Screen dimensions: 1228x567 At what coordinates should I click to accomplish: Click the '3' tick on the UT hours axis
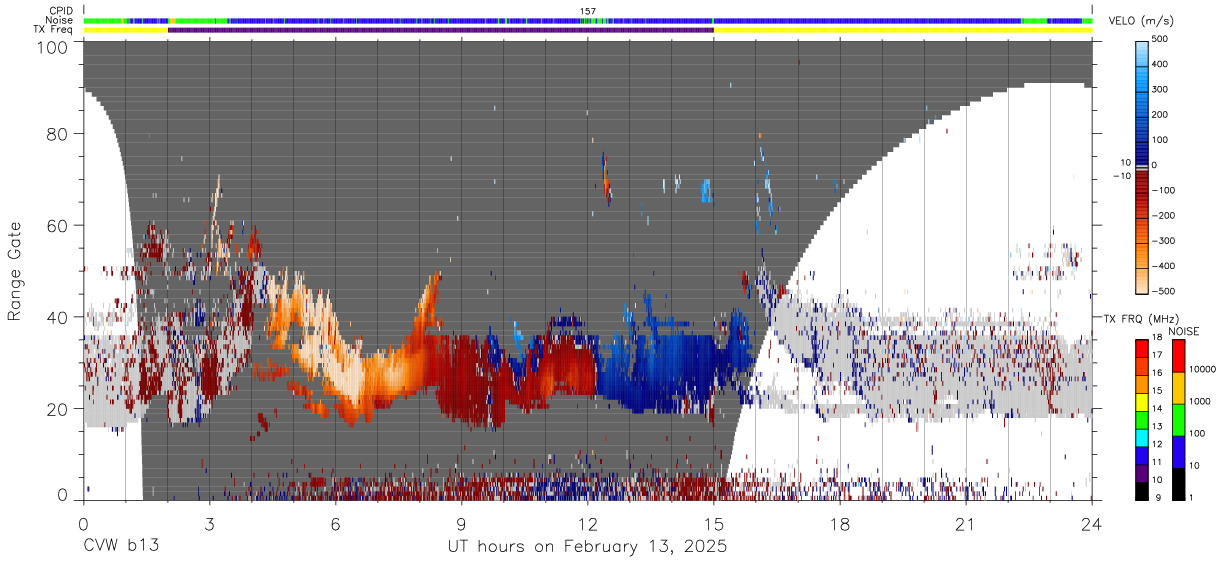click(x=209, y=525)
